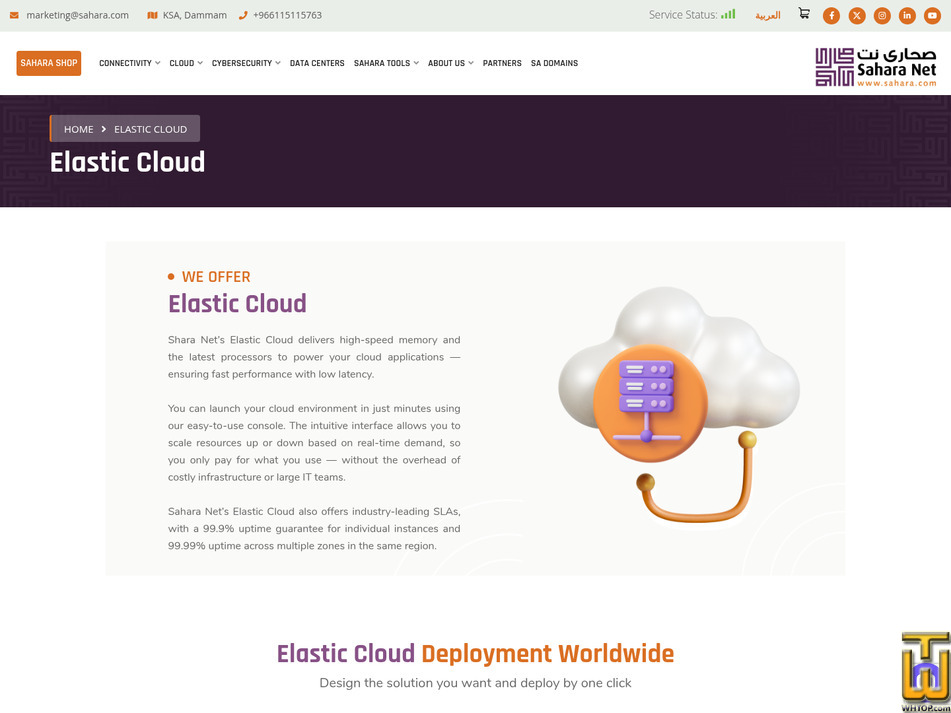The height and width of the screenshot is (713, 951).
Task: Open the Facebook social icon
Action: [x=831, y=16]
